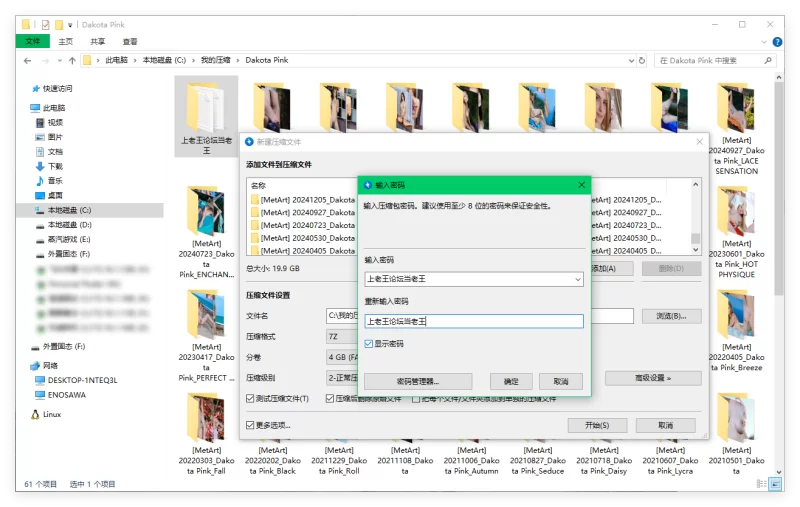
Task: Click 确定 in the password dialog
Action: [511, 381]
